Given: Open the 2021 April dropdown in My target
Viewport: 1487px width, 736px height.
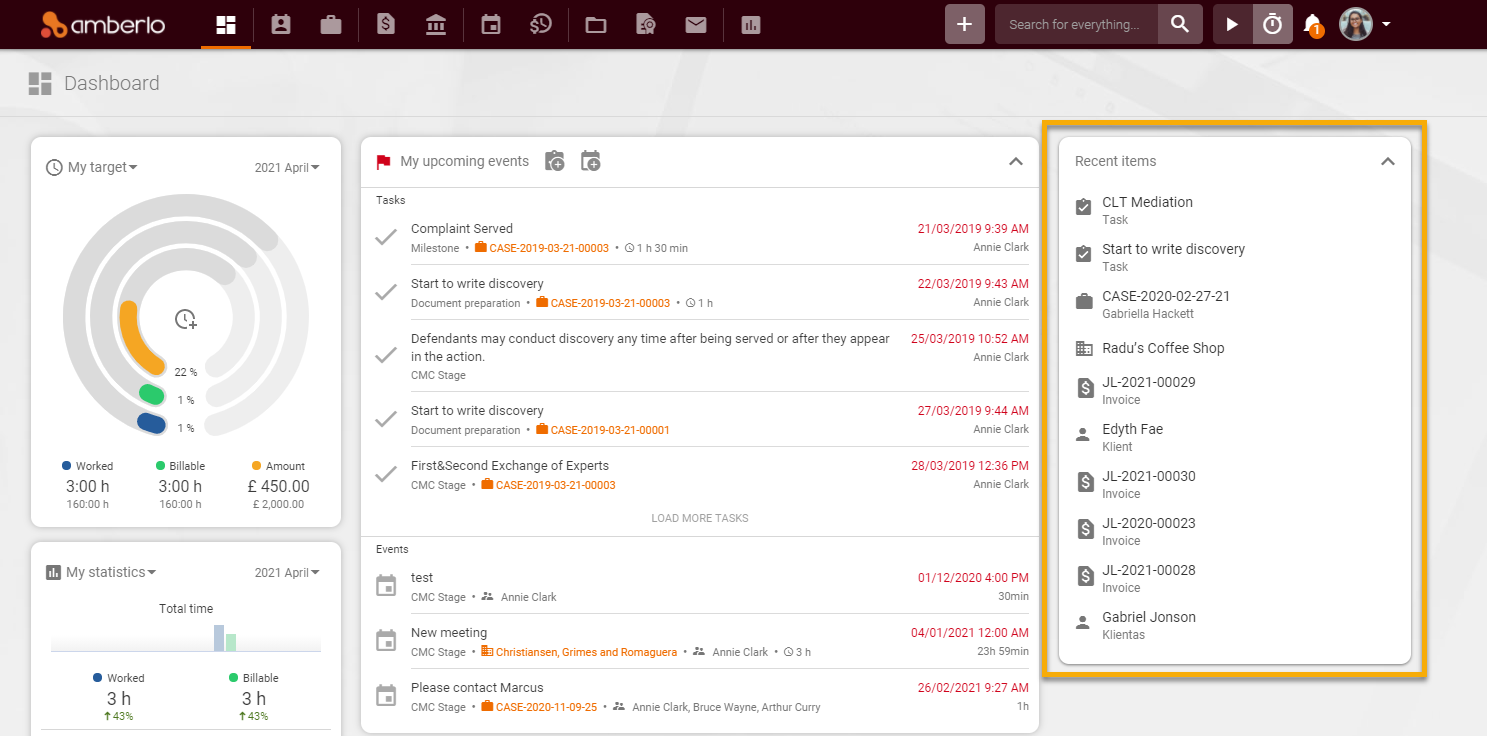Looking at the screenshot, I should click(x=287, y=168).
